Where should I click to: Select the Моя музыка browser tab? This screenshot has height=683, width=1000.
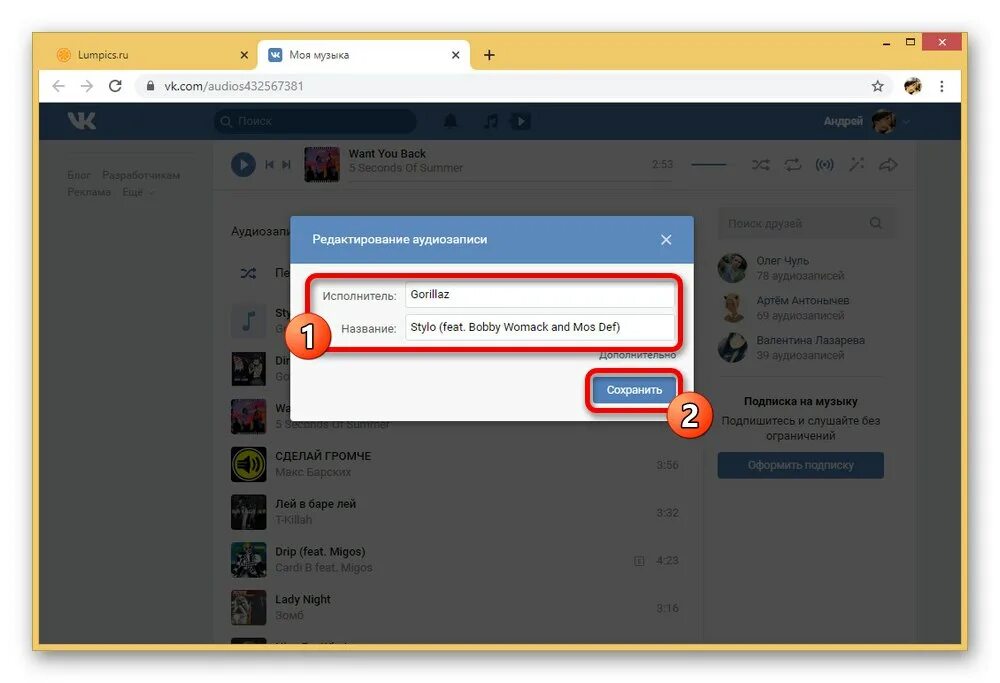coord(364,55)
